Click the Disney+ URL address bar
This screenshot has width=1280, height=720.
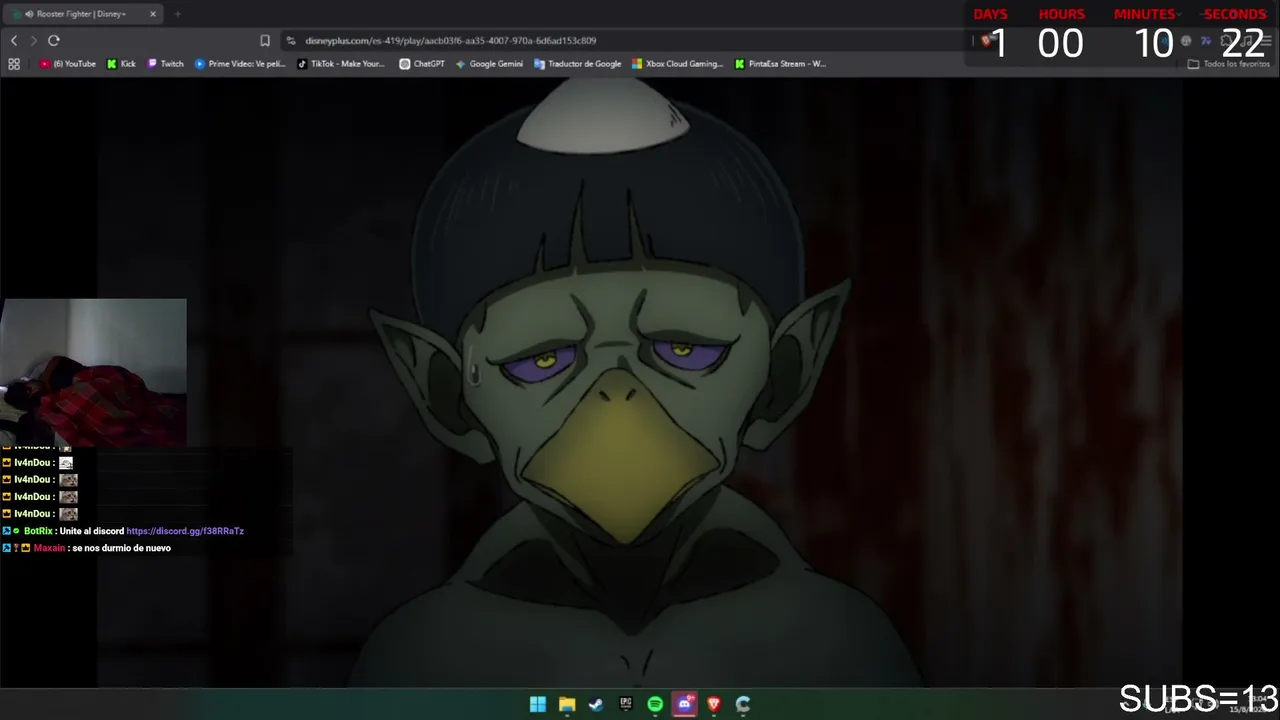point(450,41)
